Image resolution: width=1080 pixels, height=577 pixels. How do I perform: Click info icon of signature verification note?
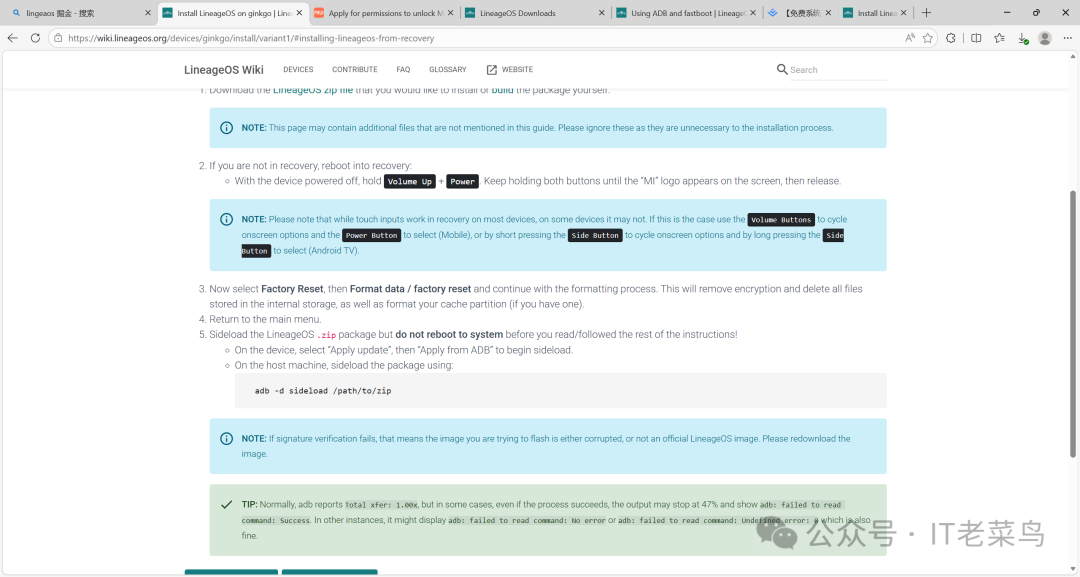(x=226, y=439)
